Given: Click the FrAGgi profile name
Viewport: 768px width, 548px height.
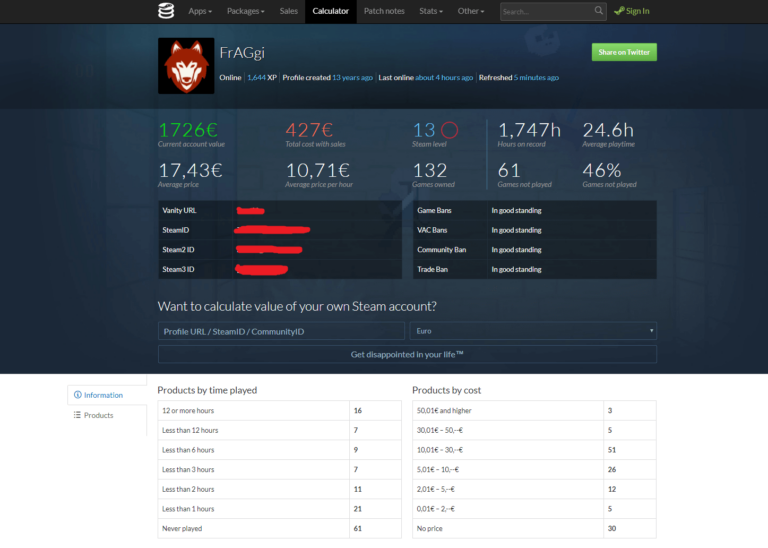Looking at the screenshot, I should (242, 52).
